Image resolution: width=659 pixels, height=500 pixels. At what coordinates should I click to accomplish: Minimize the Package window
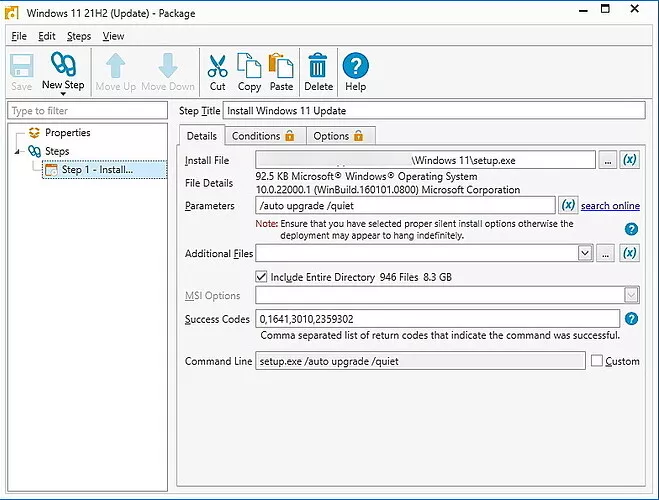(x=583, y=10)
